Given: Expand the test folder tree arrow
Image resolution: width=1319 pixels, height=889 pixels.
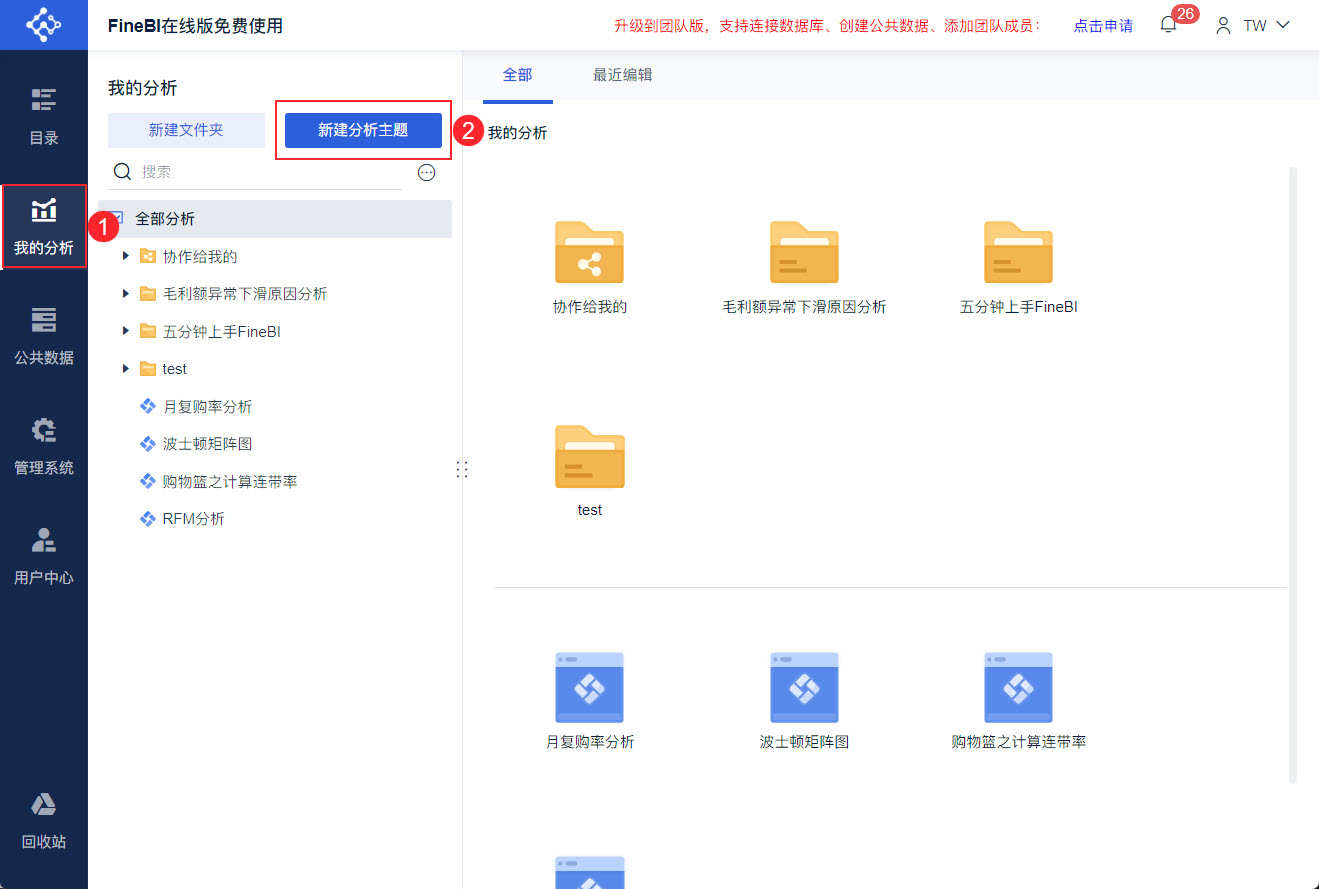Looking at the screenshot, I should pos(126,369).
